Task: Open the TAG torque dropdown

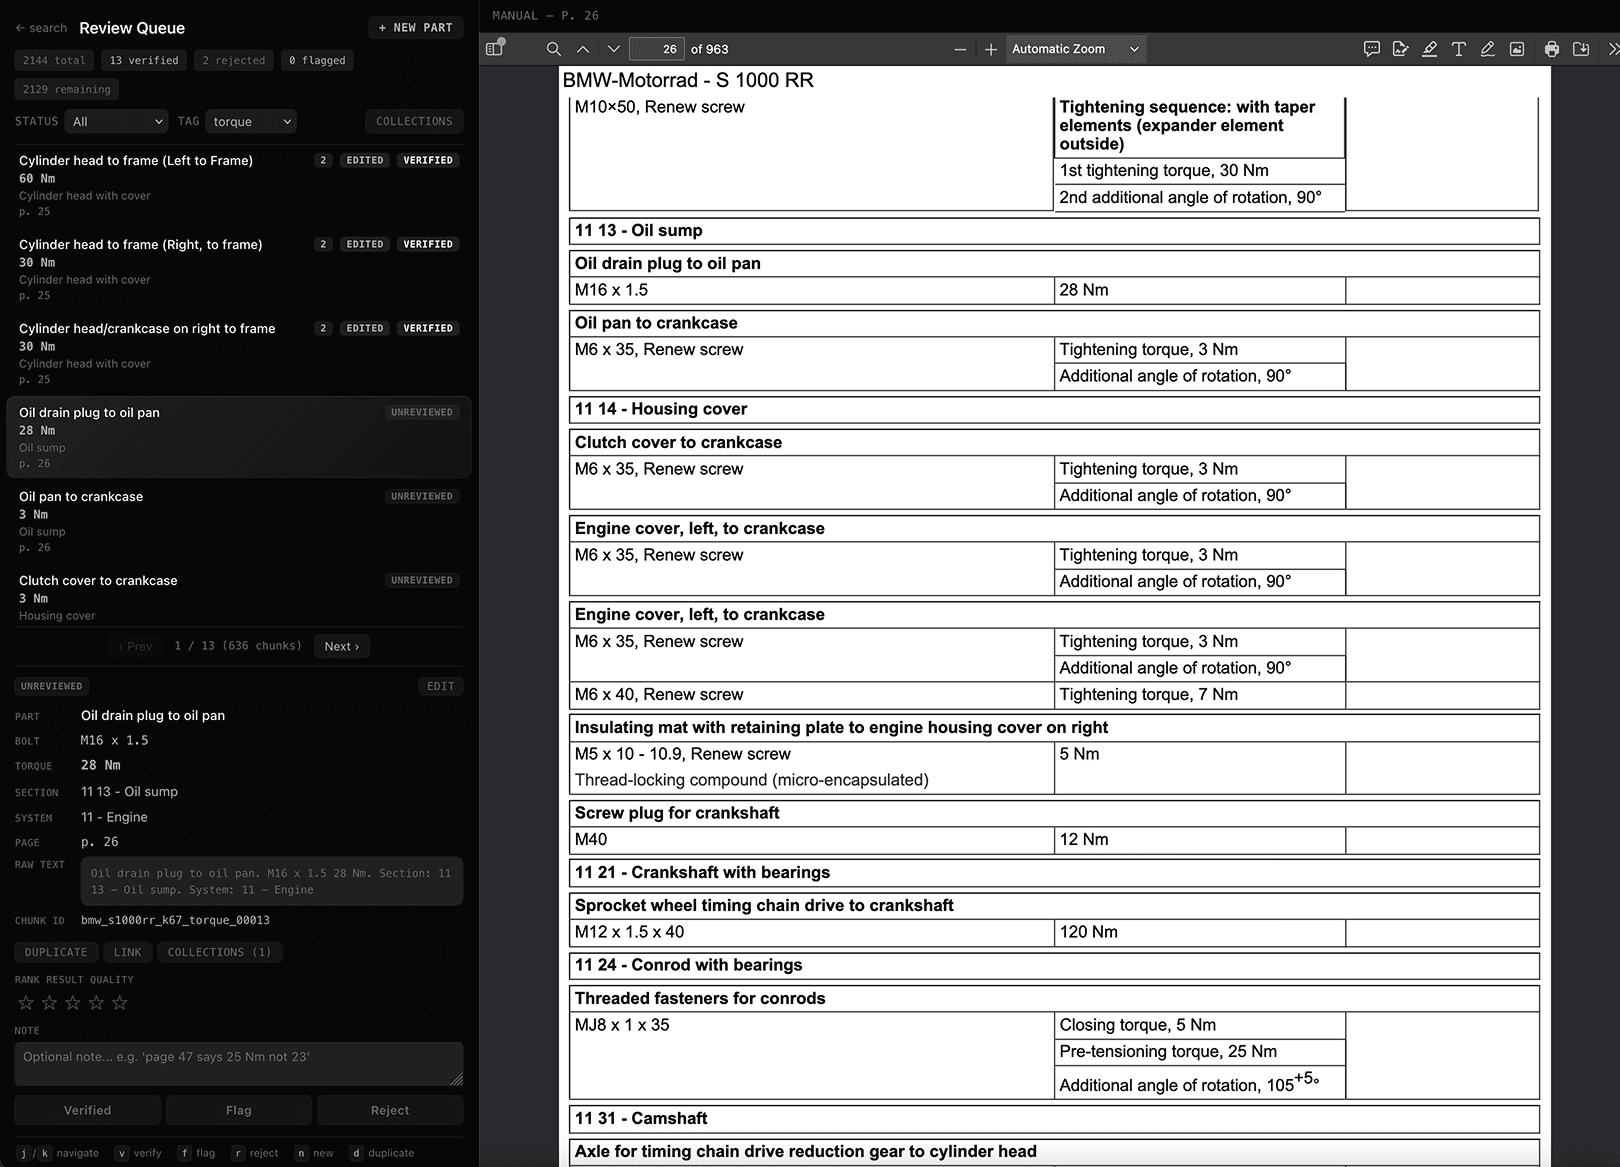Action: coord(251,121)
